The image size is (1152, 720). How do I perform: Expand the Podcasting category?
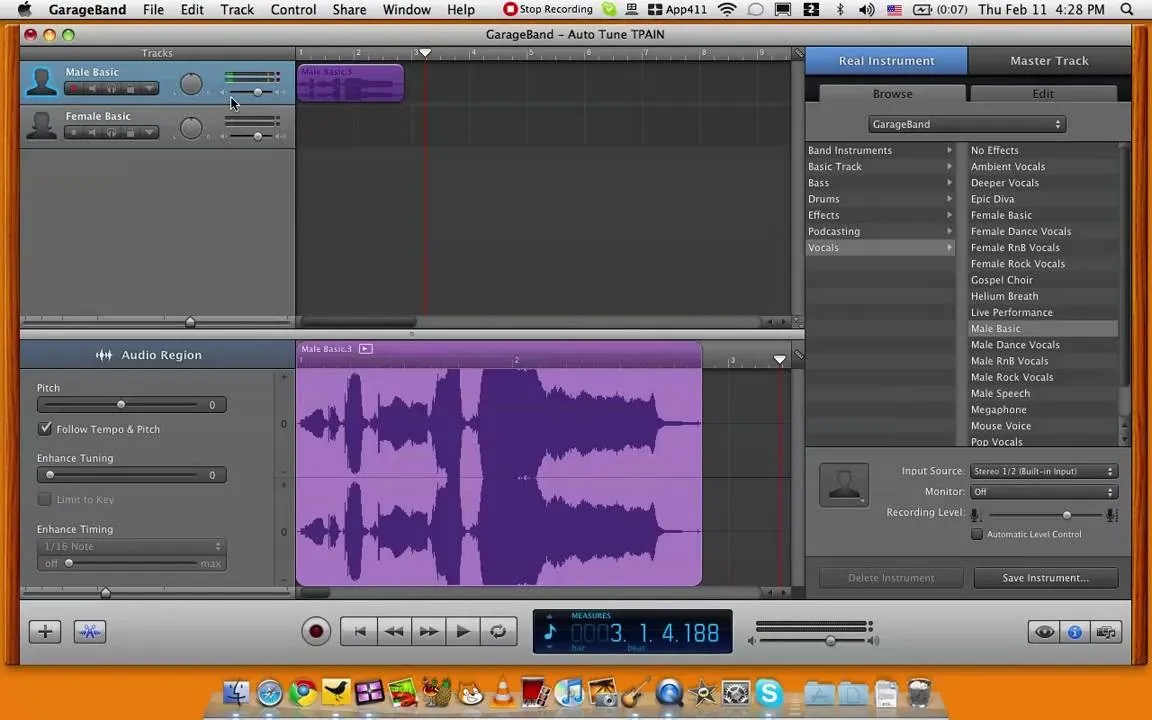pyautogui.click(x=880, y=231)
